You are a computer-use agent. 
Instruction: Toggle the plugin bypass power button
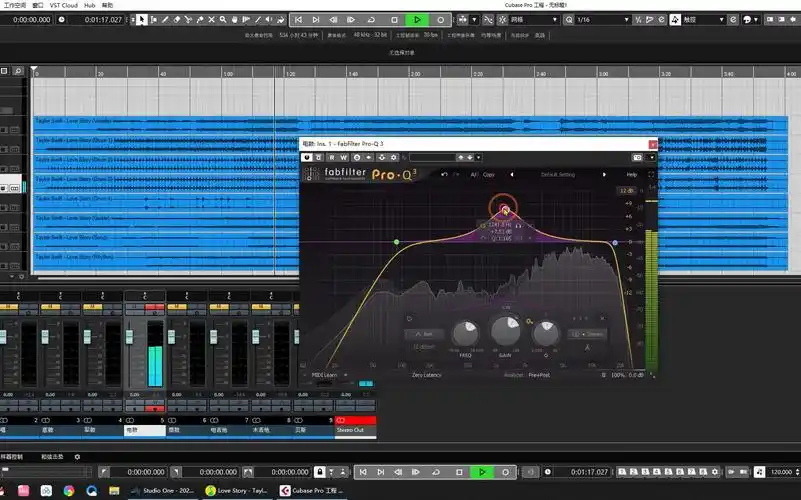307,157
